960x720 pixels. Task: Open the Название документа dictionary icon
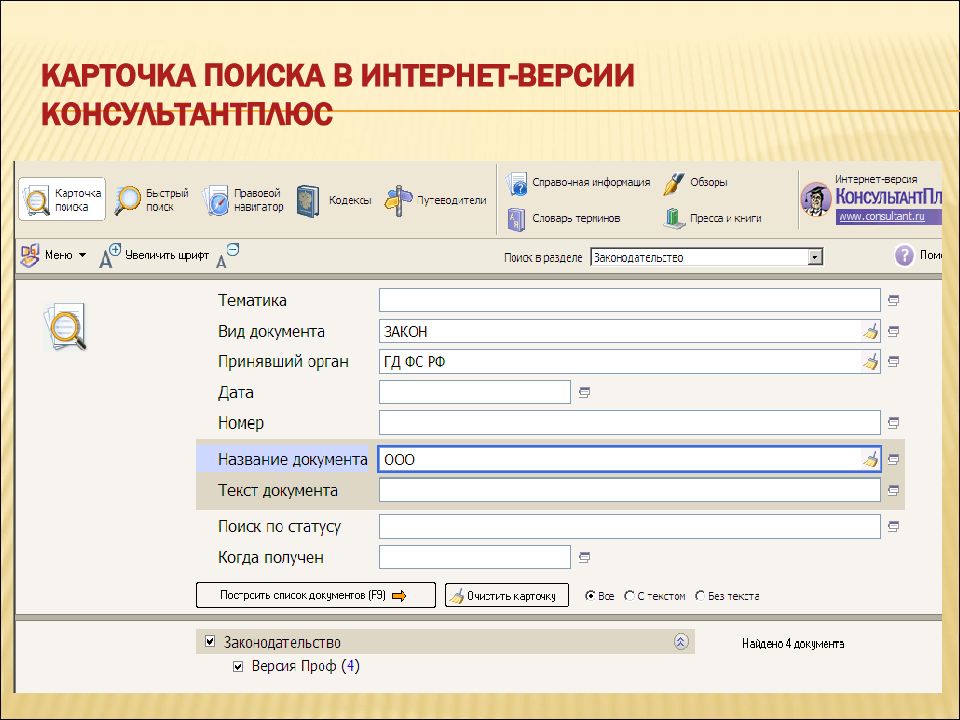[x=893, y=459]
